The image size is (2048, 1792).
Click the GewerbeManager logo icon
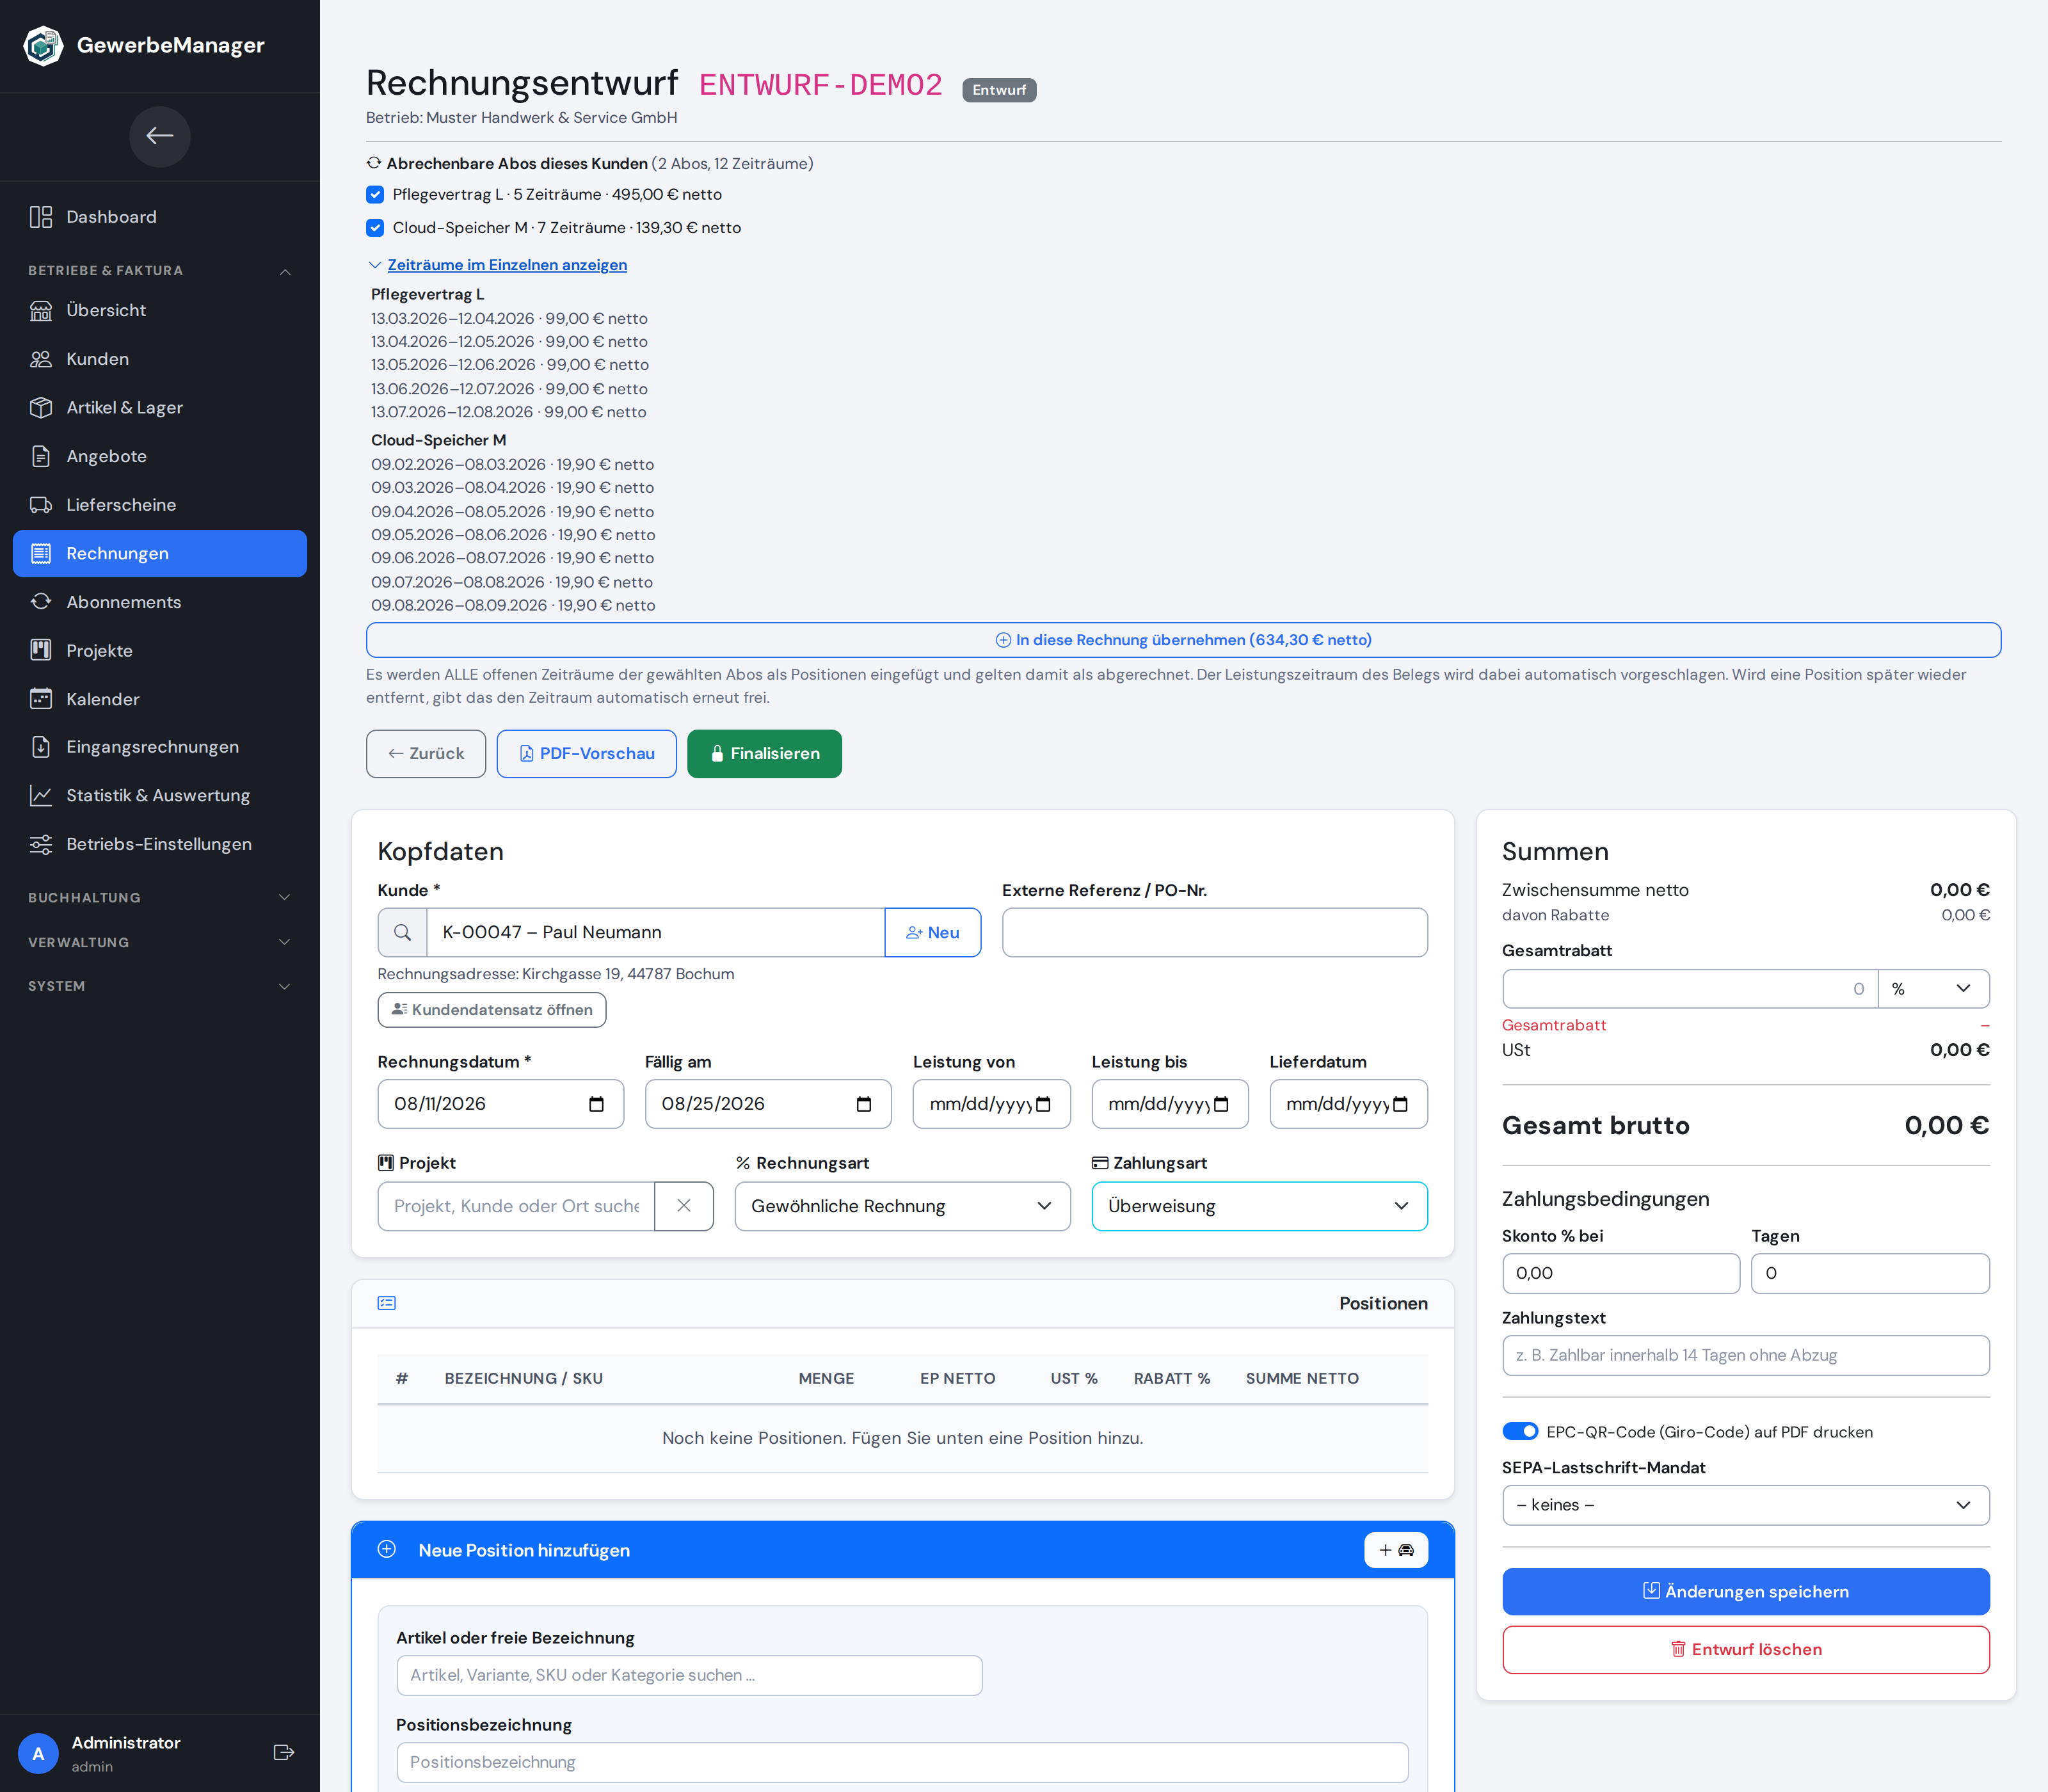(43, 45)
